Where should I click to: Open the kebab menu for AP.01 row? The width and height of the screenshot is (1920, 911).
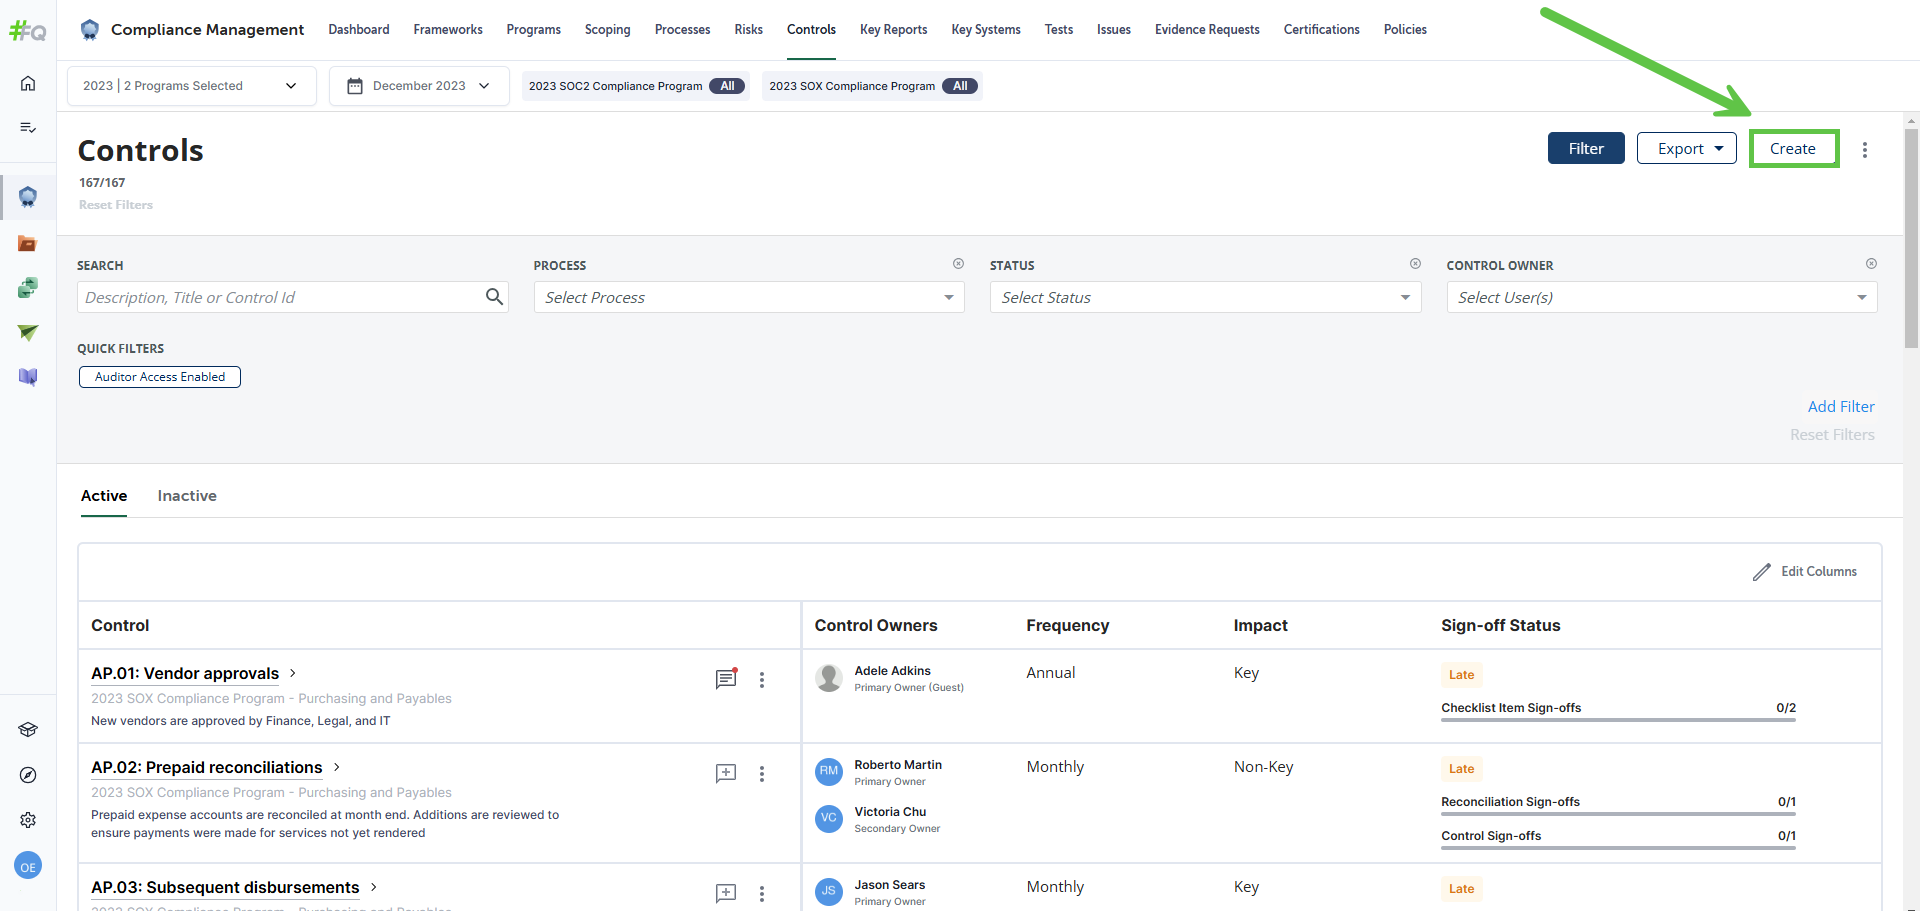tap(762, 680)
